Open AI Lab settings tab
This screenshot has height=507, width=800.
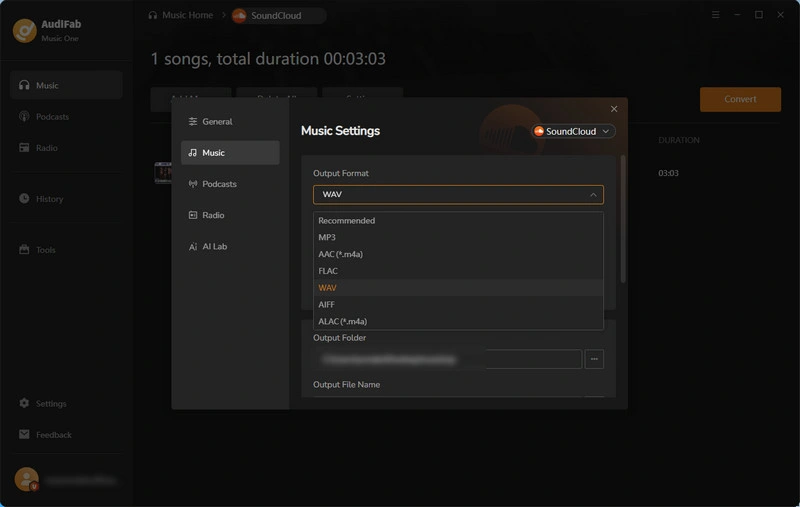coord(230,246)
